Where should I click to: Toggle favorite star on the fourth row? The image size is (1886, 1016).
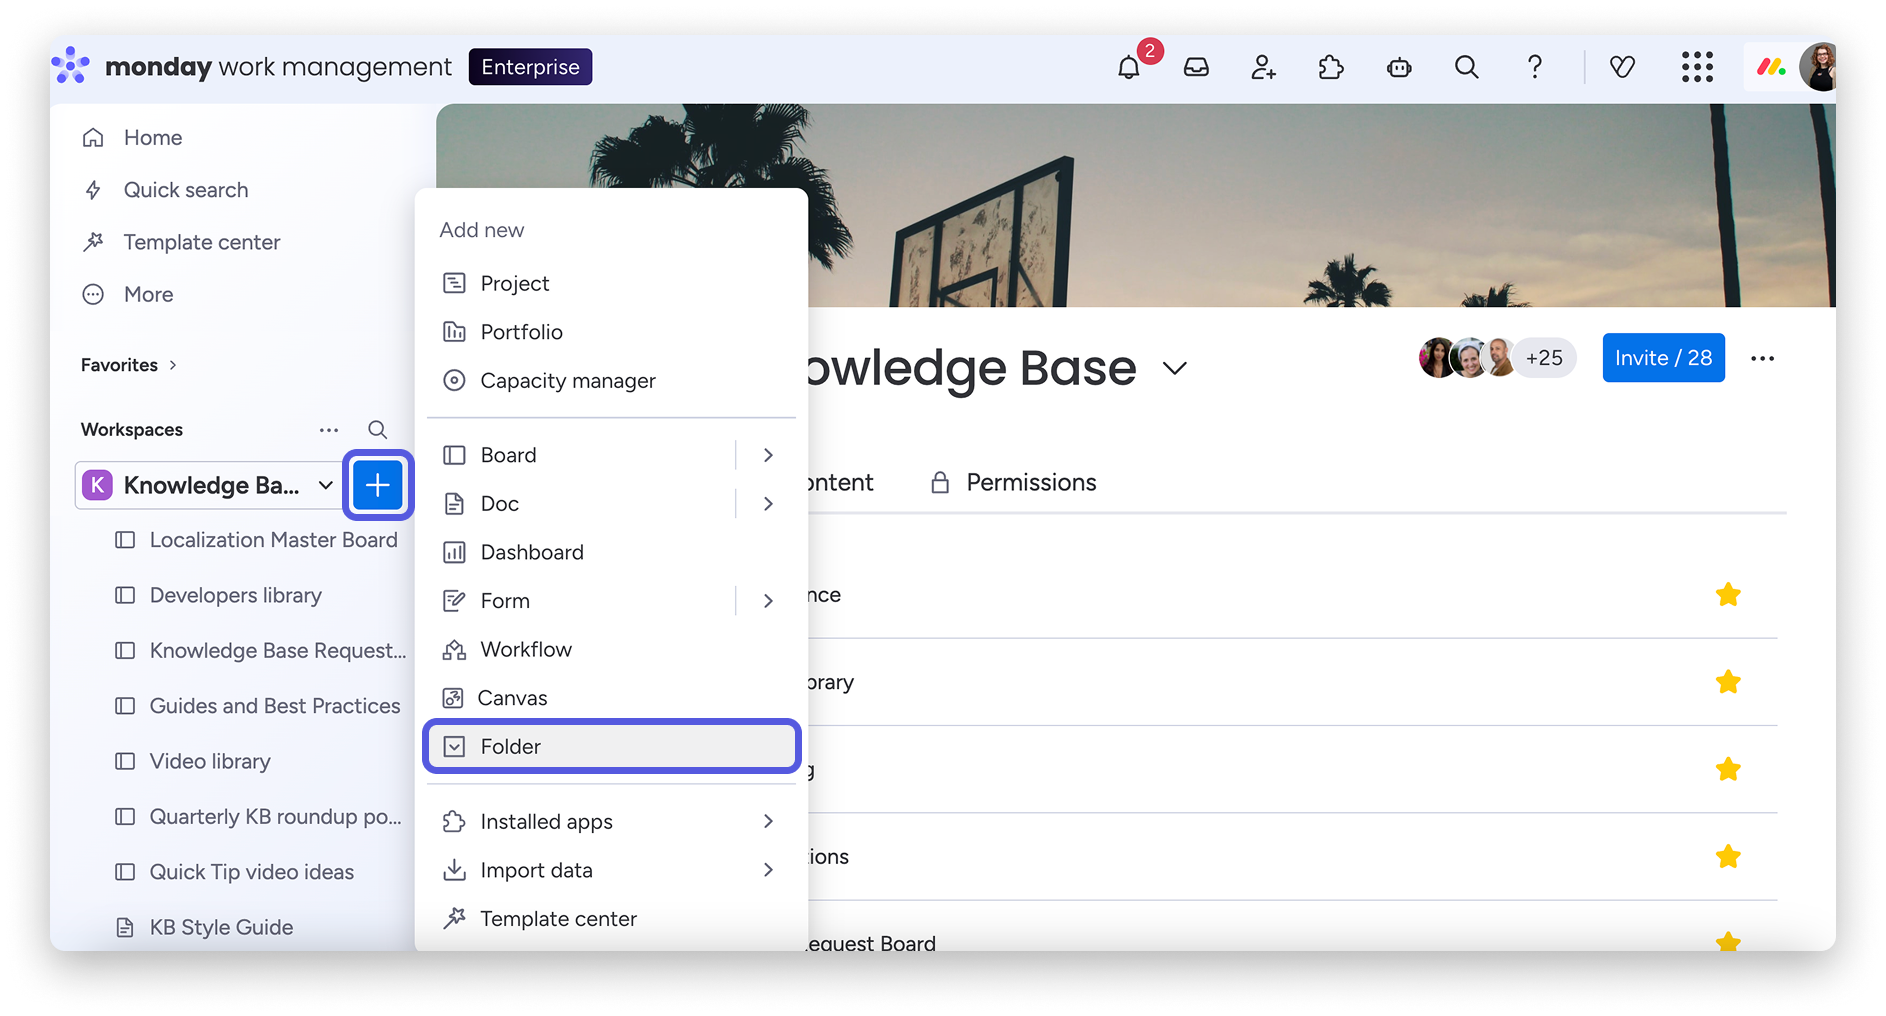click(x=1728, y=857)
